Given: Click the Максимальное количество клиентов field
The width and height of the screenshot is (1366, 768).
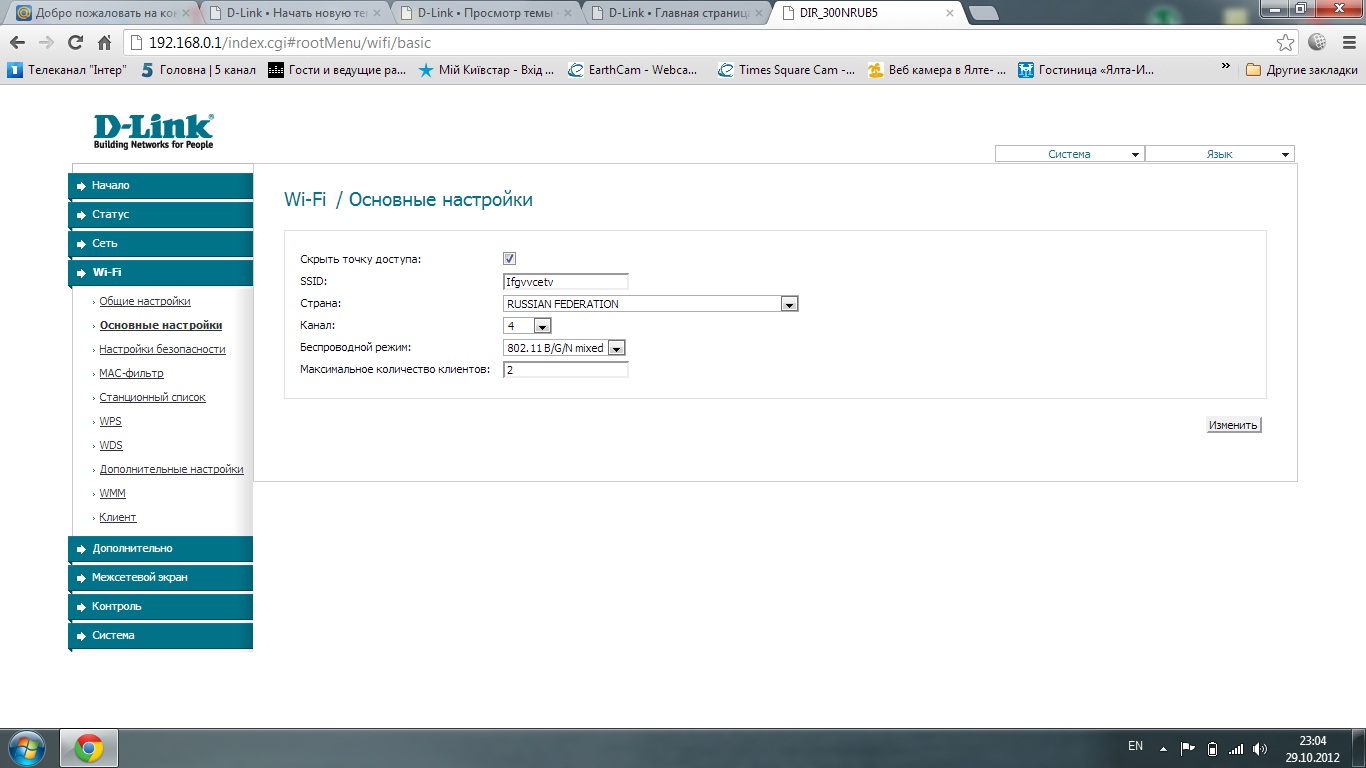Looking at the screenshot, I should point(566,370).
